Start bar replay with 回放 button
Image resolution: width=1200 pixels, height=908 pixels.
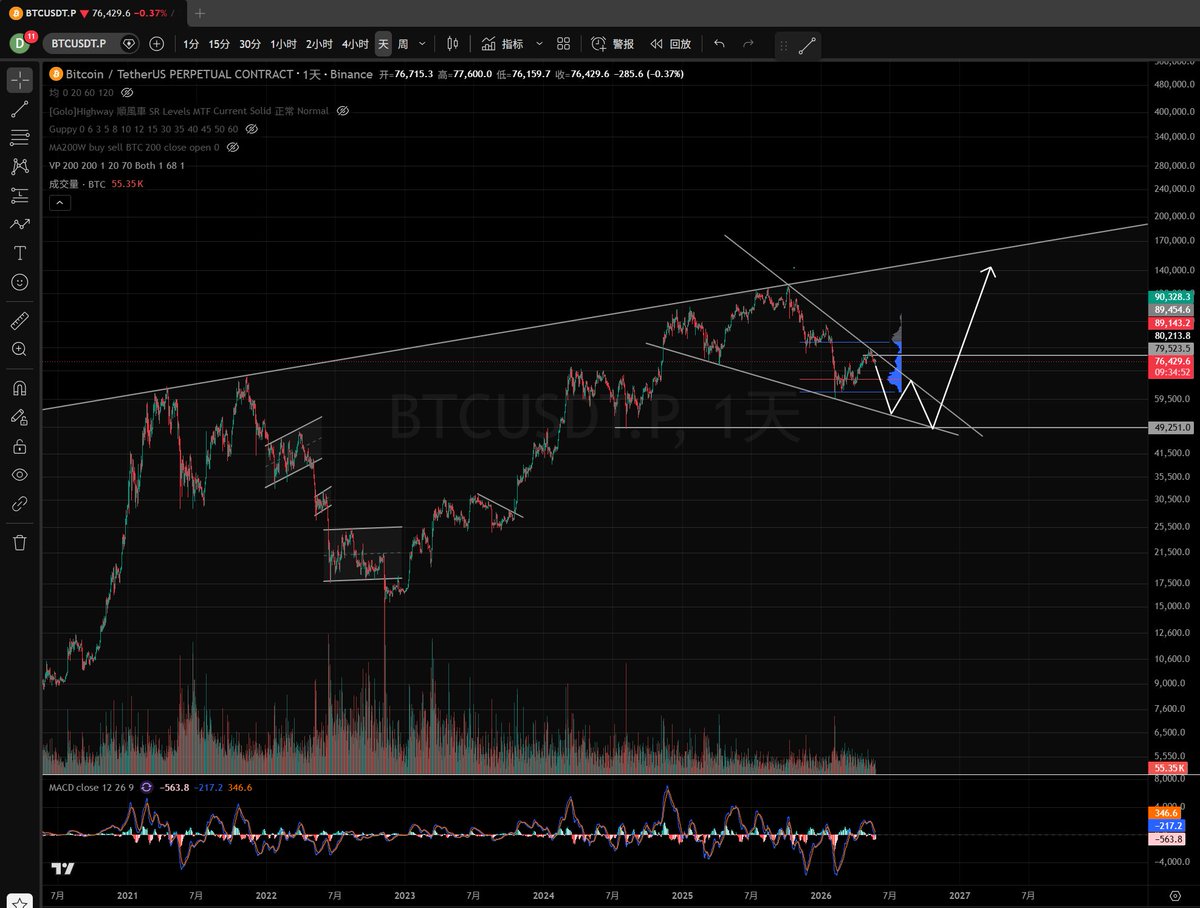(670, 44)
